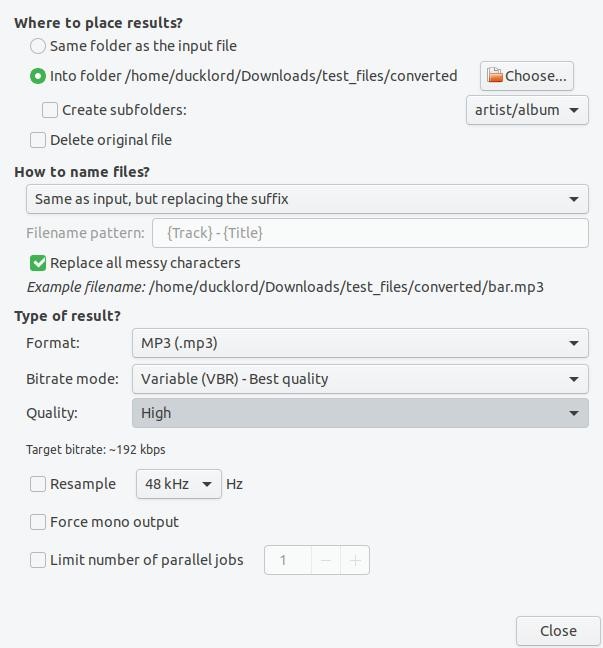This screenshot has height=648, width=603.
Task: Open the 48 kHz sample rate dropdown
Action: click(x=179, y=484)
